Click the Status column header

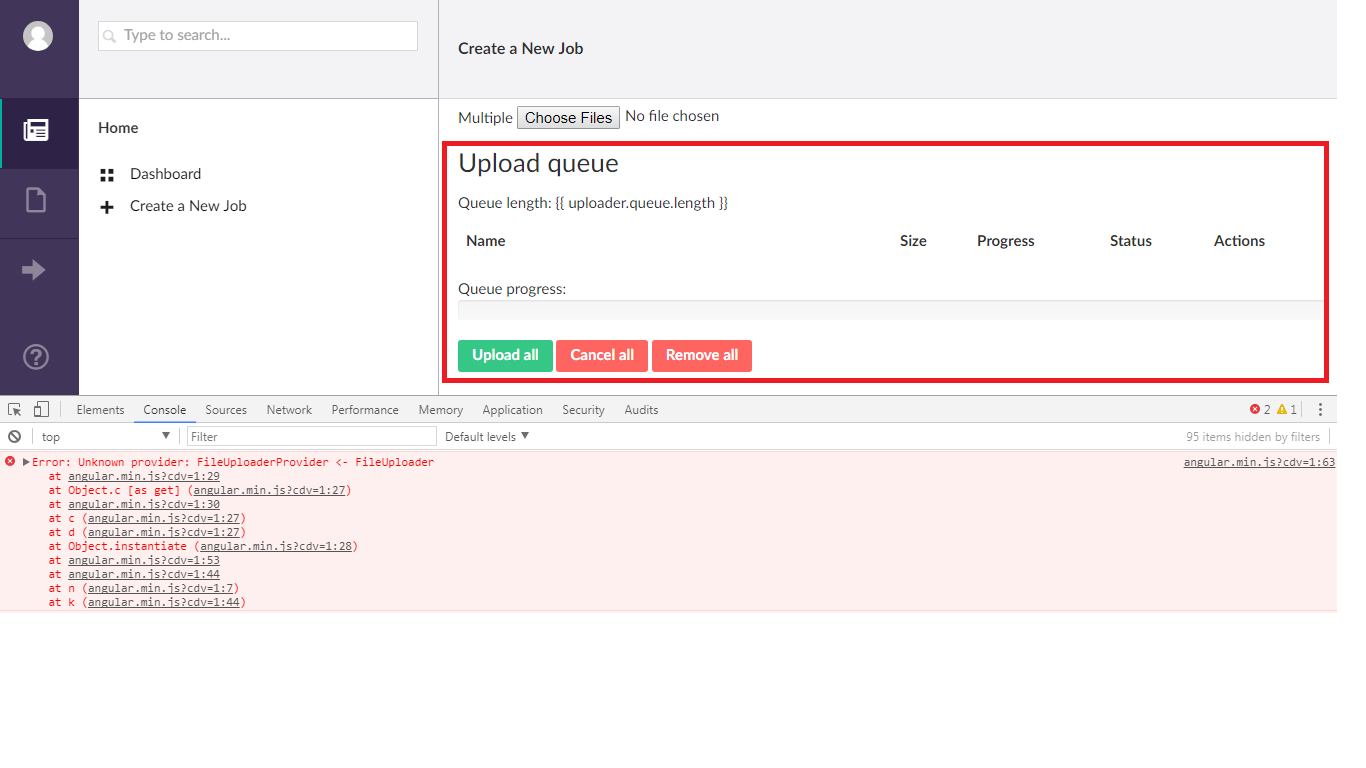(1131, 241)
